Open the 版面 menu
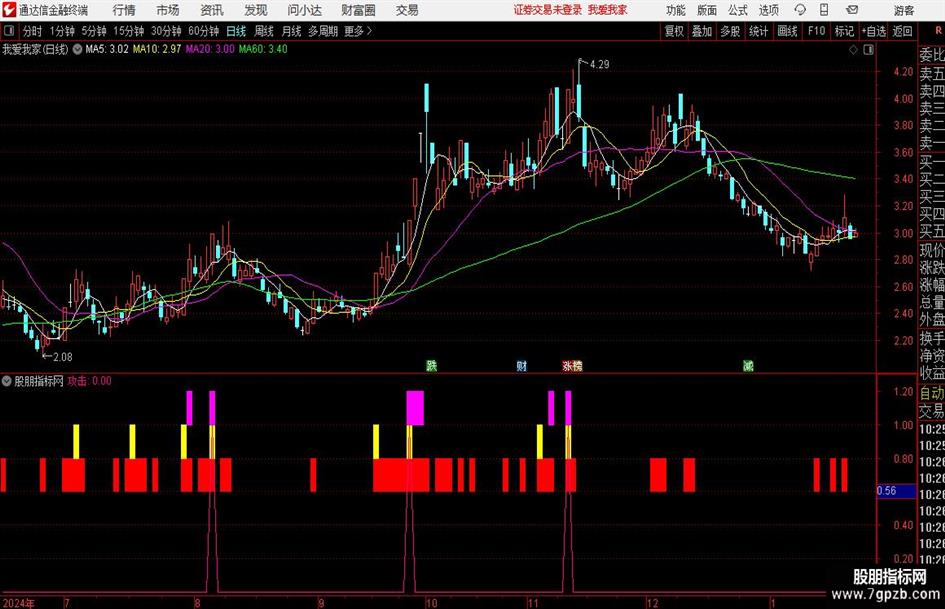The height and width of the screenshot is (609, 945). (x=707, y=10)
